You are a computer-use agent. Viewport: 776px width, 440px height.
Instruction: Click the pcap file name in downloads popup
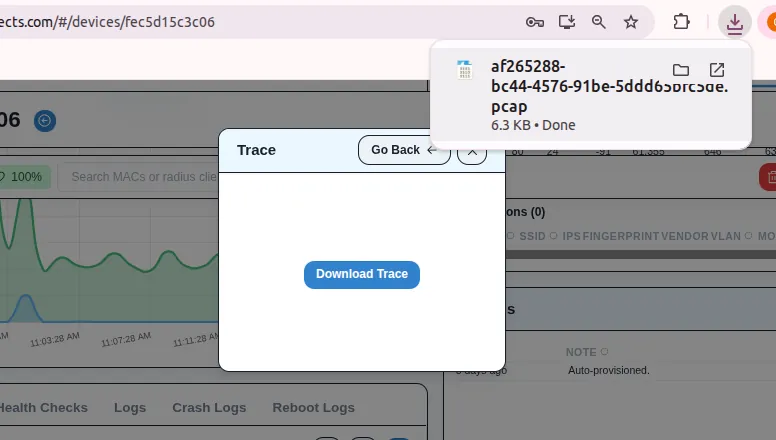click(609, 86)
